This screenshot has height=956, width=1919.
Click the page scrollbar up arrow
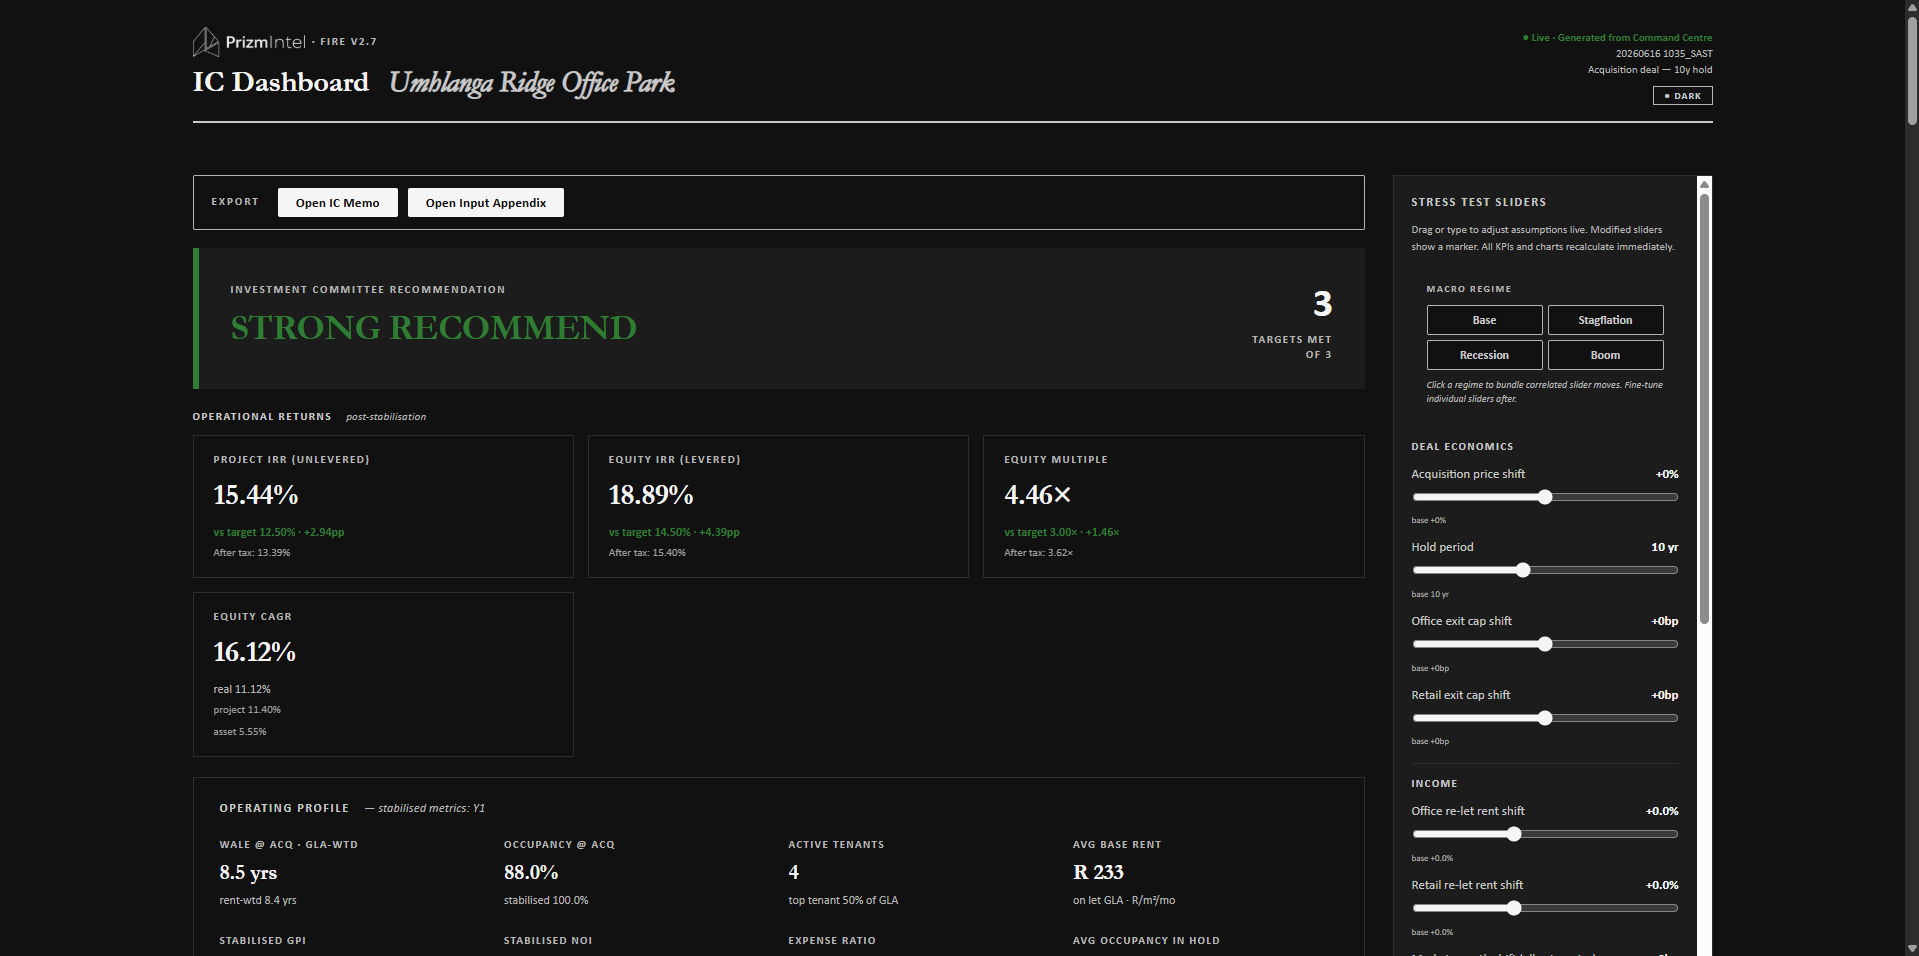tap(1912, 8)
